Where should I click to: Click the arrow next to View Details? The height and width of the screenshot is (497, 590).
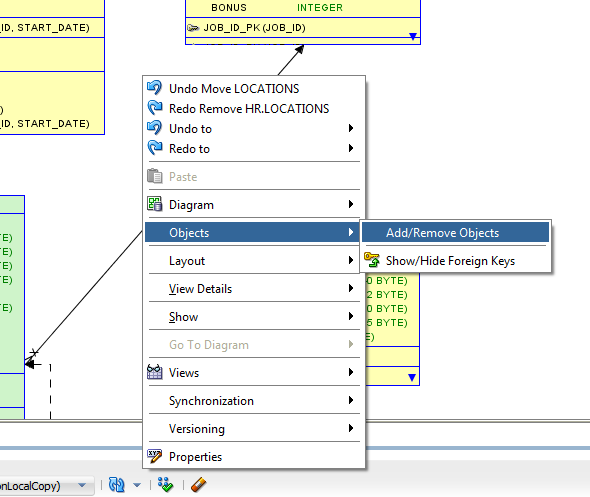[351, 288]
